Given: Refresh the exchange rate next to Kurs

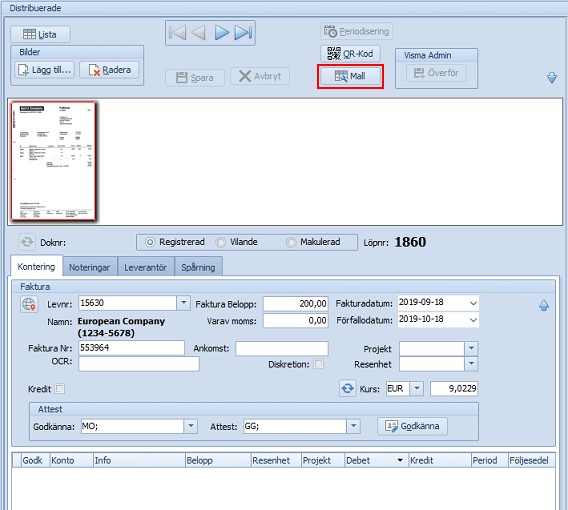Looking at the screenshot, I should click(347, 388).
